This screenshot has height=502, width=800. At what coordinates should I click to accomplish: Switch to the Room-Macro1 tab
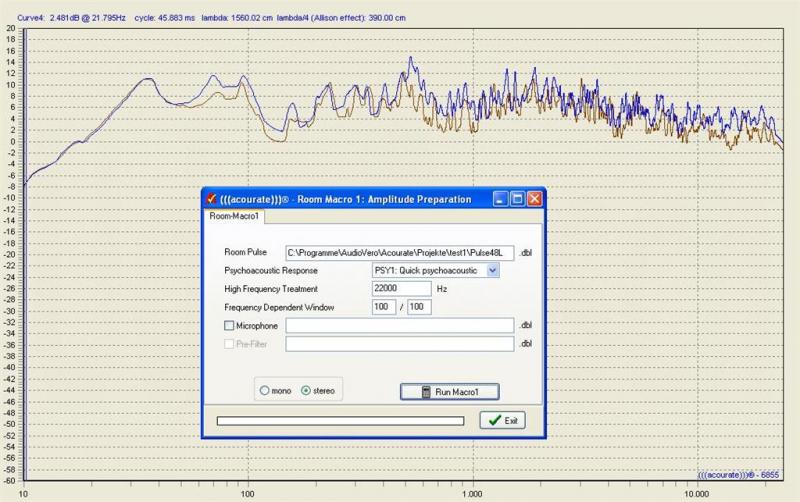(234, 216)
